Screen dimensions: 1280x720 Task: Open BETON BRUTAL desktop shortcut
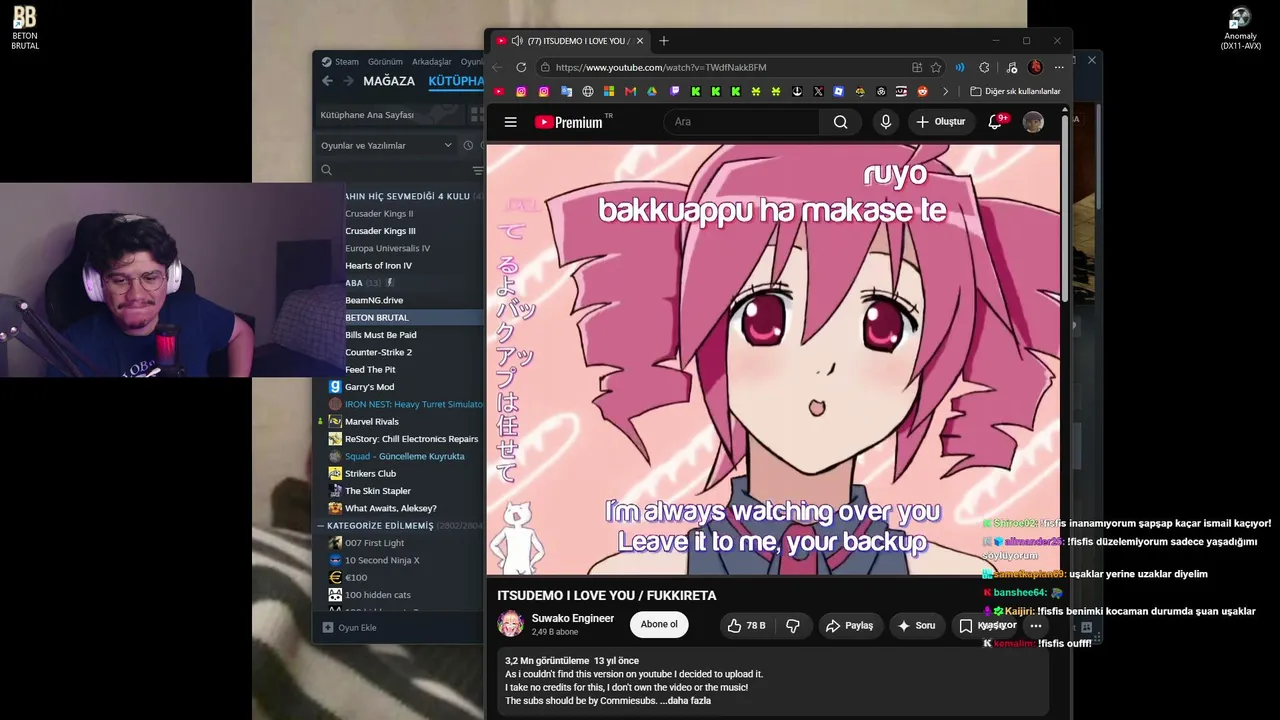point(25,27)
